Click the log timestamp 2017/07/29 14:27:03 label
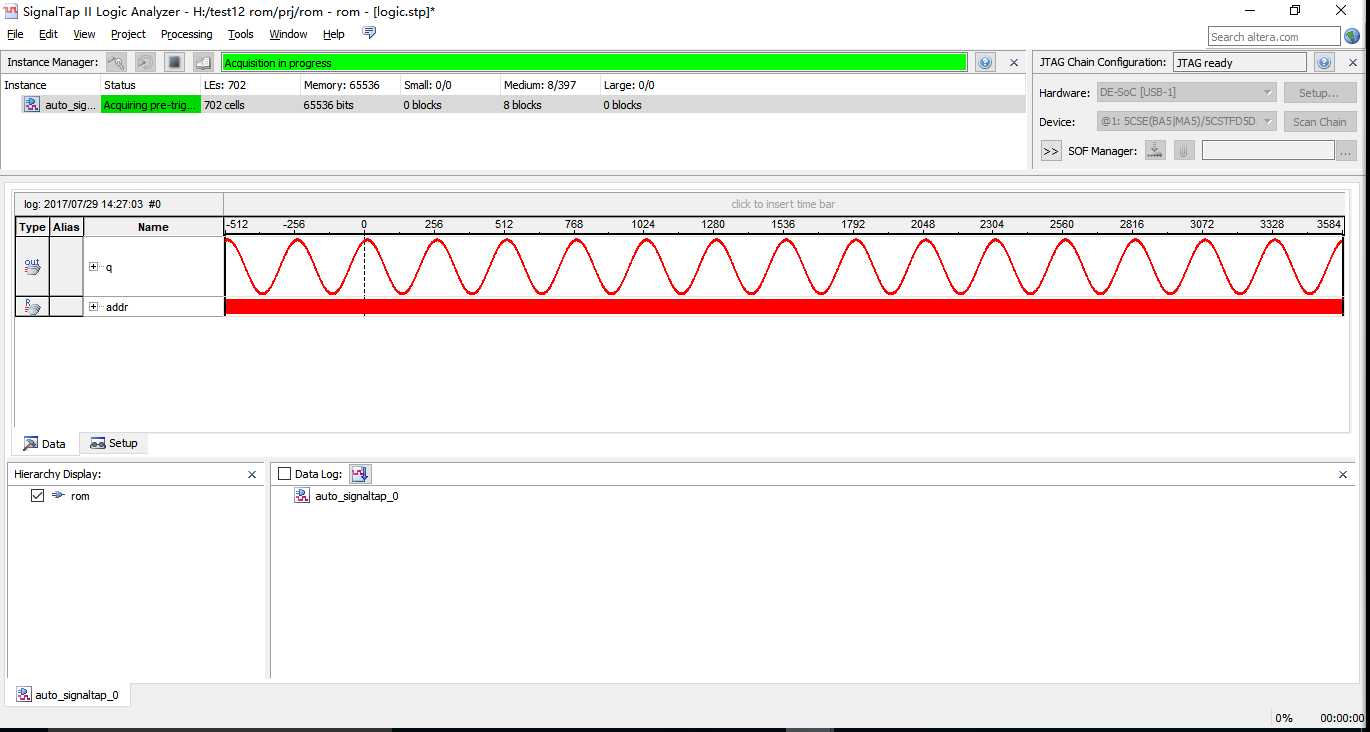 pos(92,204)
